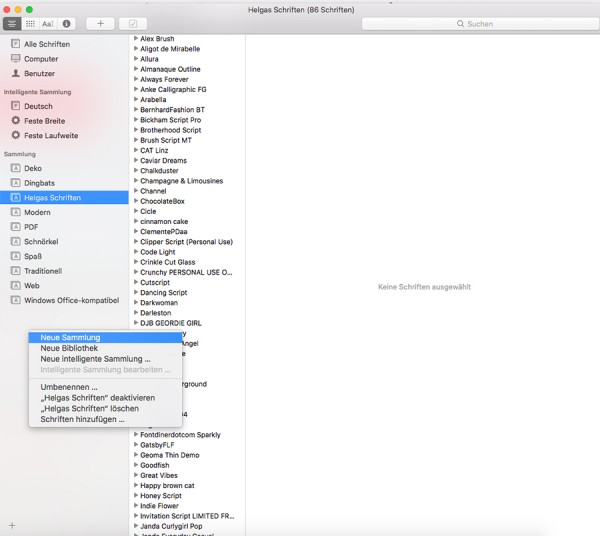
Task: Switch to the sample list view icon
Action: [12, 24]
